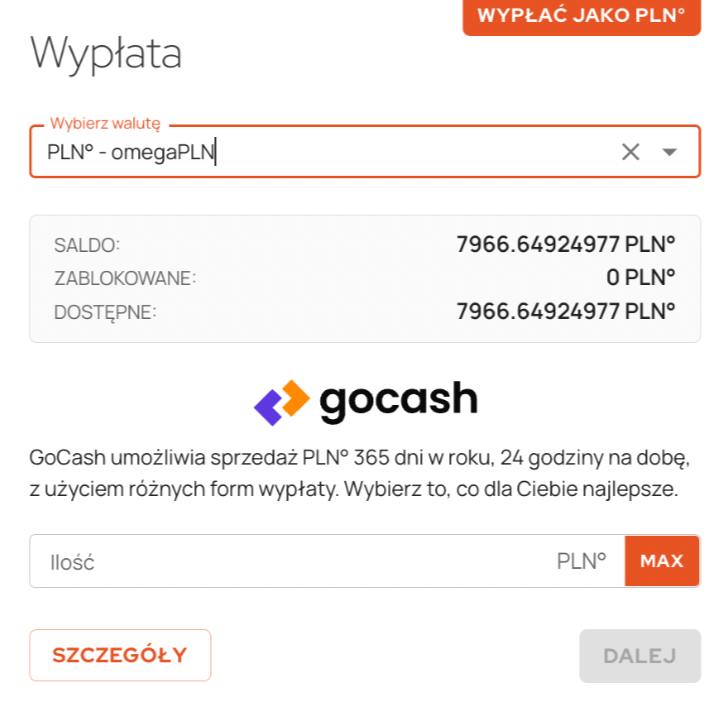Expand the Wybierz walutę dropdown arrow
The width and height of the screenshot is (724, 718).
coord(669,152)
